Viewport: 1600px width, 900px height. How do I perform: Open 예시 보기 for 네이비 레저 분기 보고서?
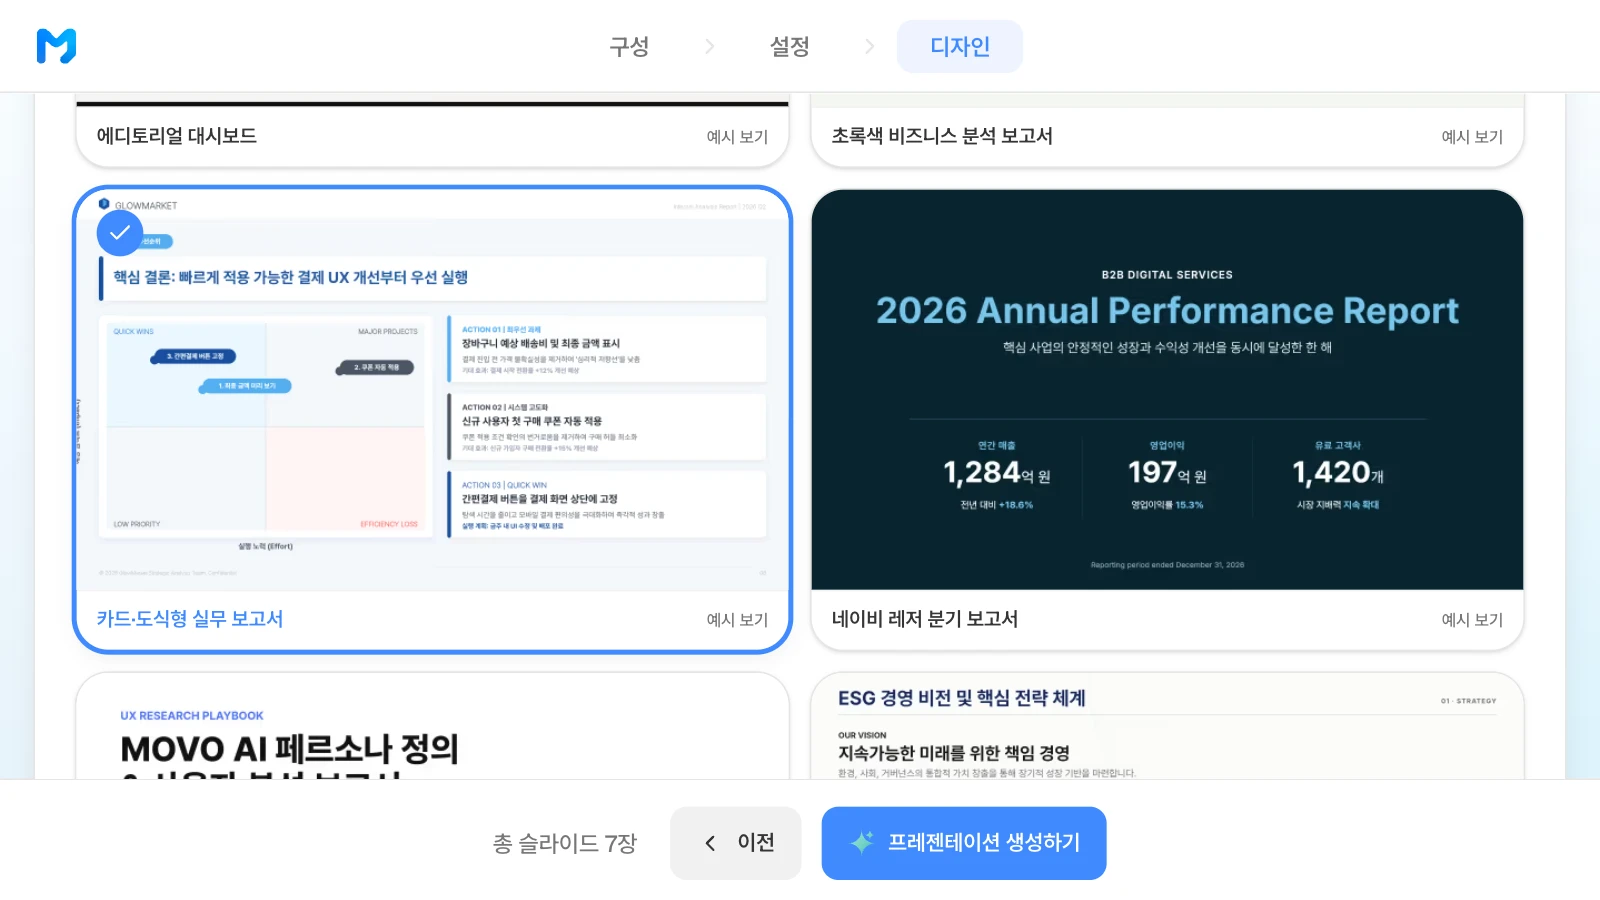[1472, 620]
